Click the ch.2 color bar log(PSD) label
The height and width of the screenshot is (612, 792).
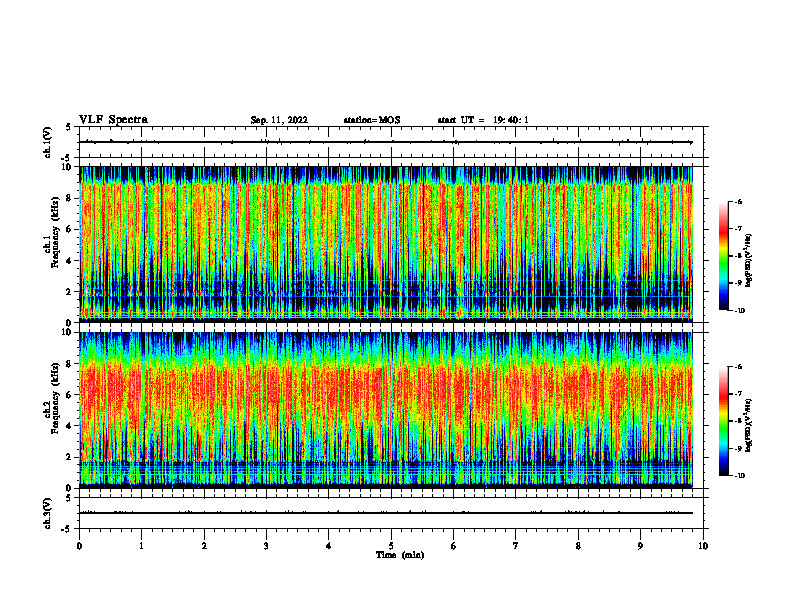tap(750, 425)
